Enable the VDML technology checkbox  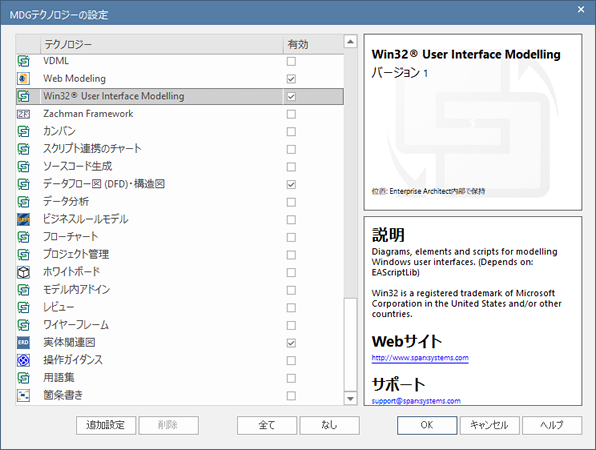[x=291, y=61]
